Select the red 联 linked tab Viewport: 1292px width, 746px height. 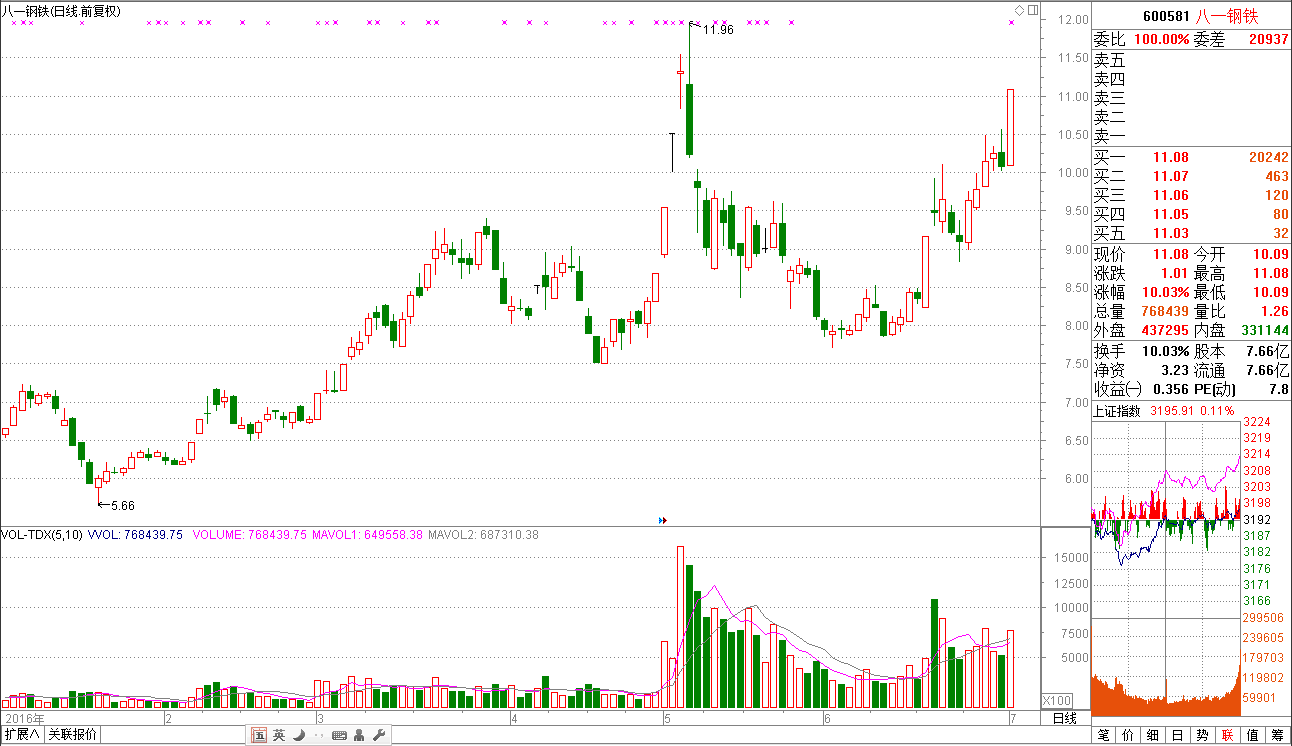point(1228,735)
